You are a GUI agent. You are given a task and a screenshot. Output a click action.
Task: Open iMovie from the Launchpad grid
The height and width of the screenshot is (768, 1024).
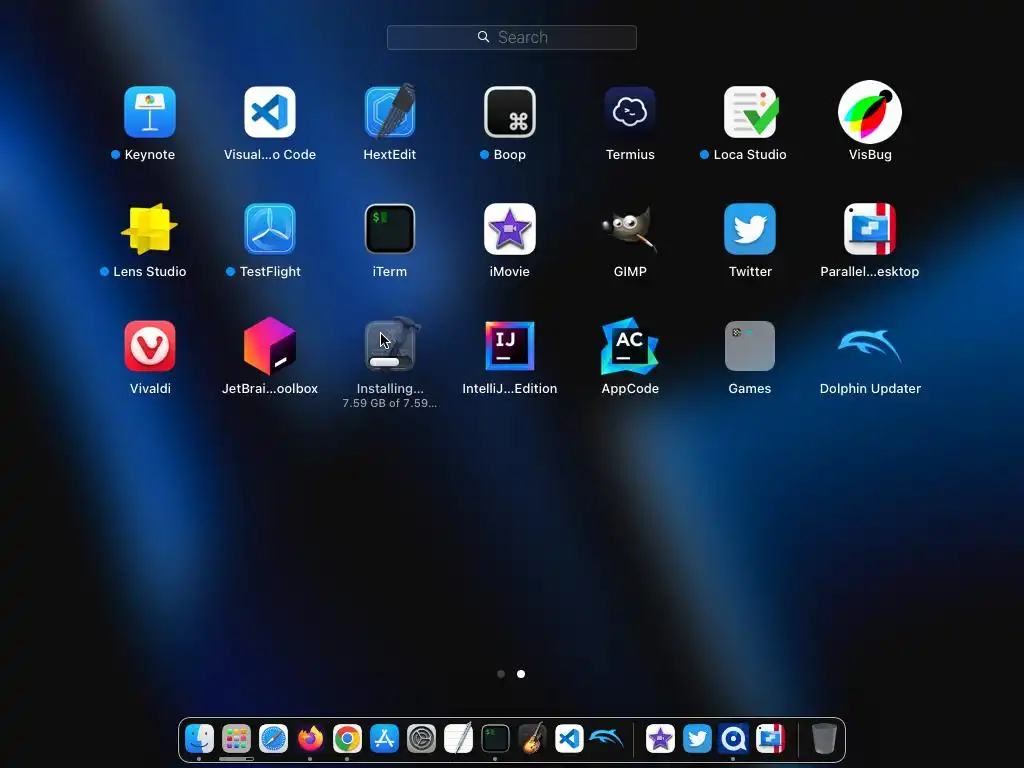point(510,229)
